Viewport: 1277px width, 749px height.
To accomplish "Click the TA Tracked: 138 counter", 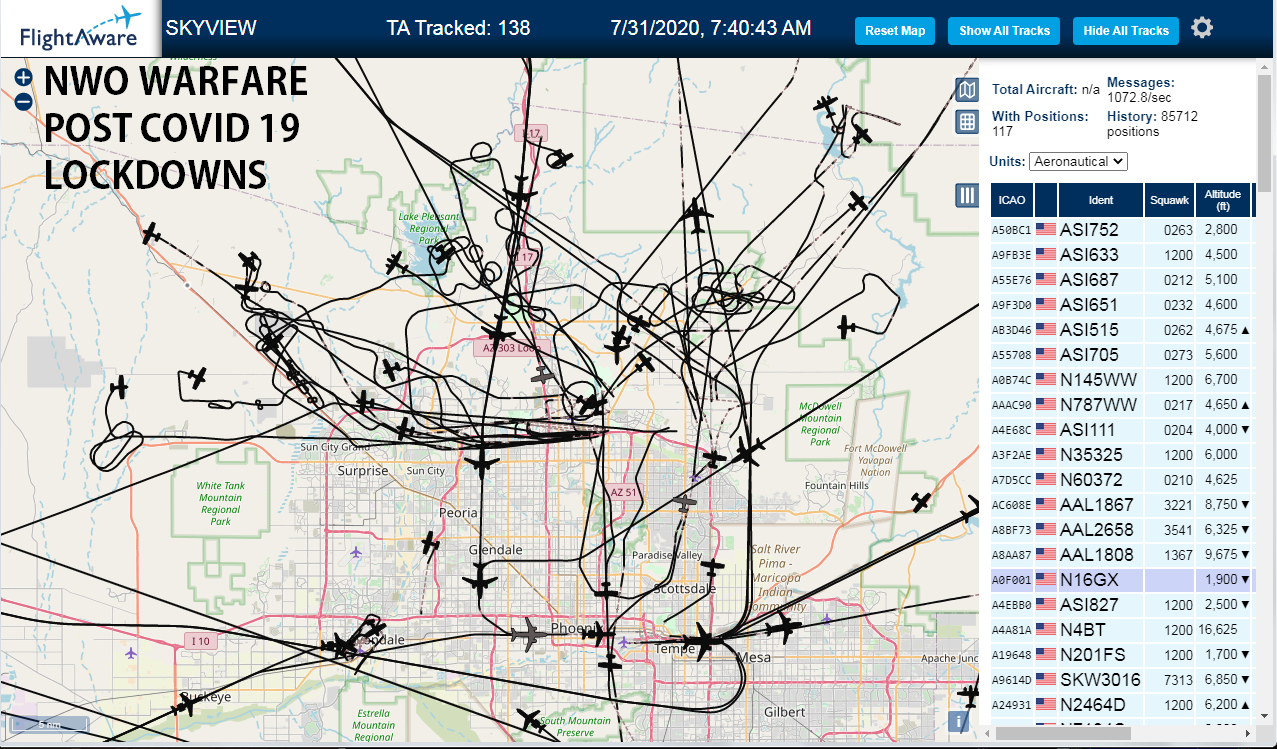I will (458, 28).
